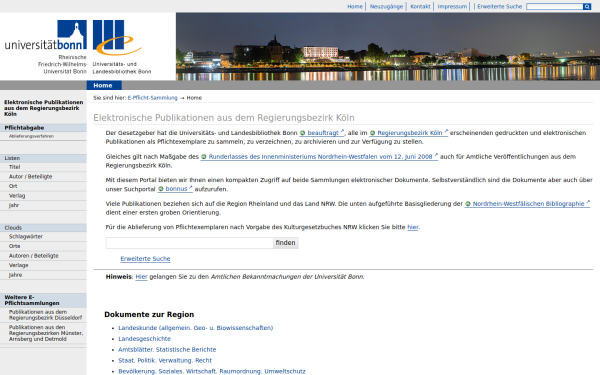Screen dimensions: 600x375
Task: Click 'Hier' link to Amtliche Bekanntmachungen
Action: [x=141, y=277]
